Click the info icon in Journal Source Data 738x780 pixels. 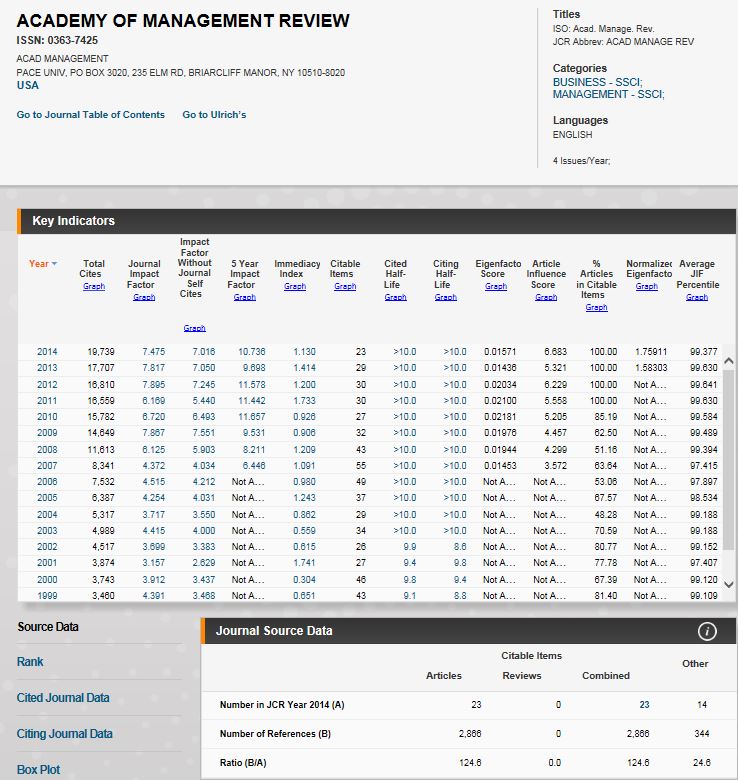coord(706,631)
